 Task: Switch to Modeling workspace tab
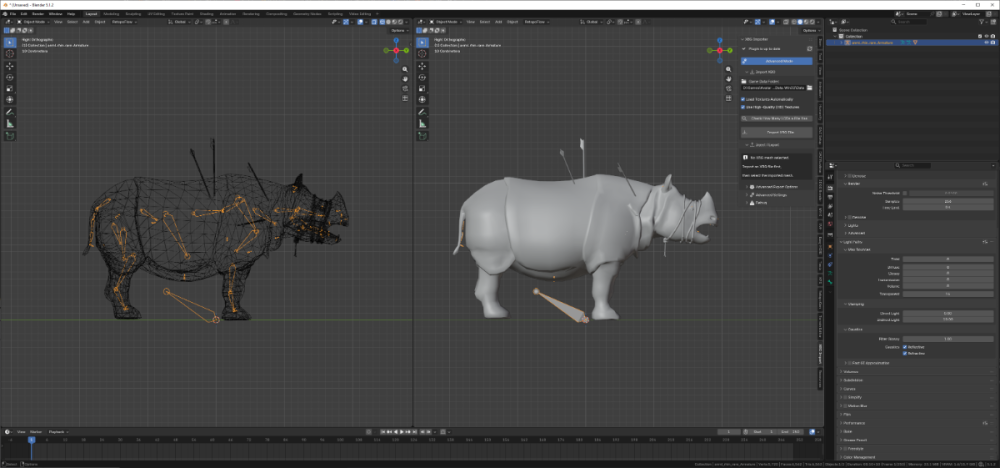click(111, 13)
